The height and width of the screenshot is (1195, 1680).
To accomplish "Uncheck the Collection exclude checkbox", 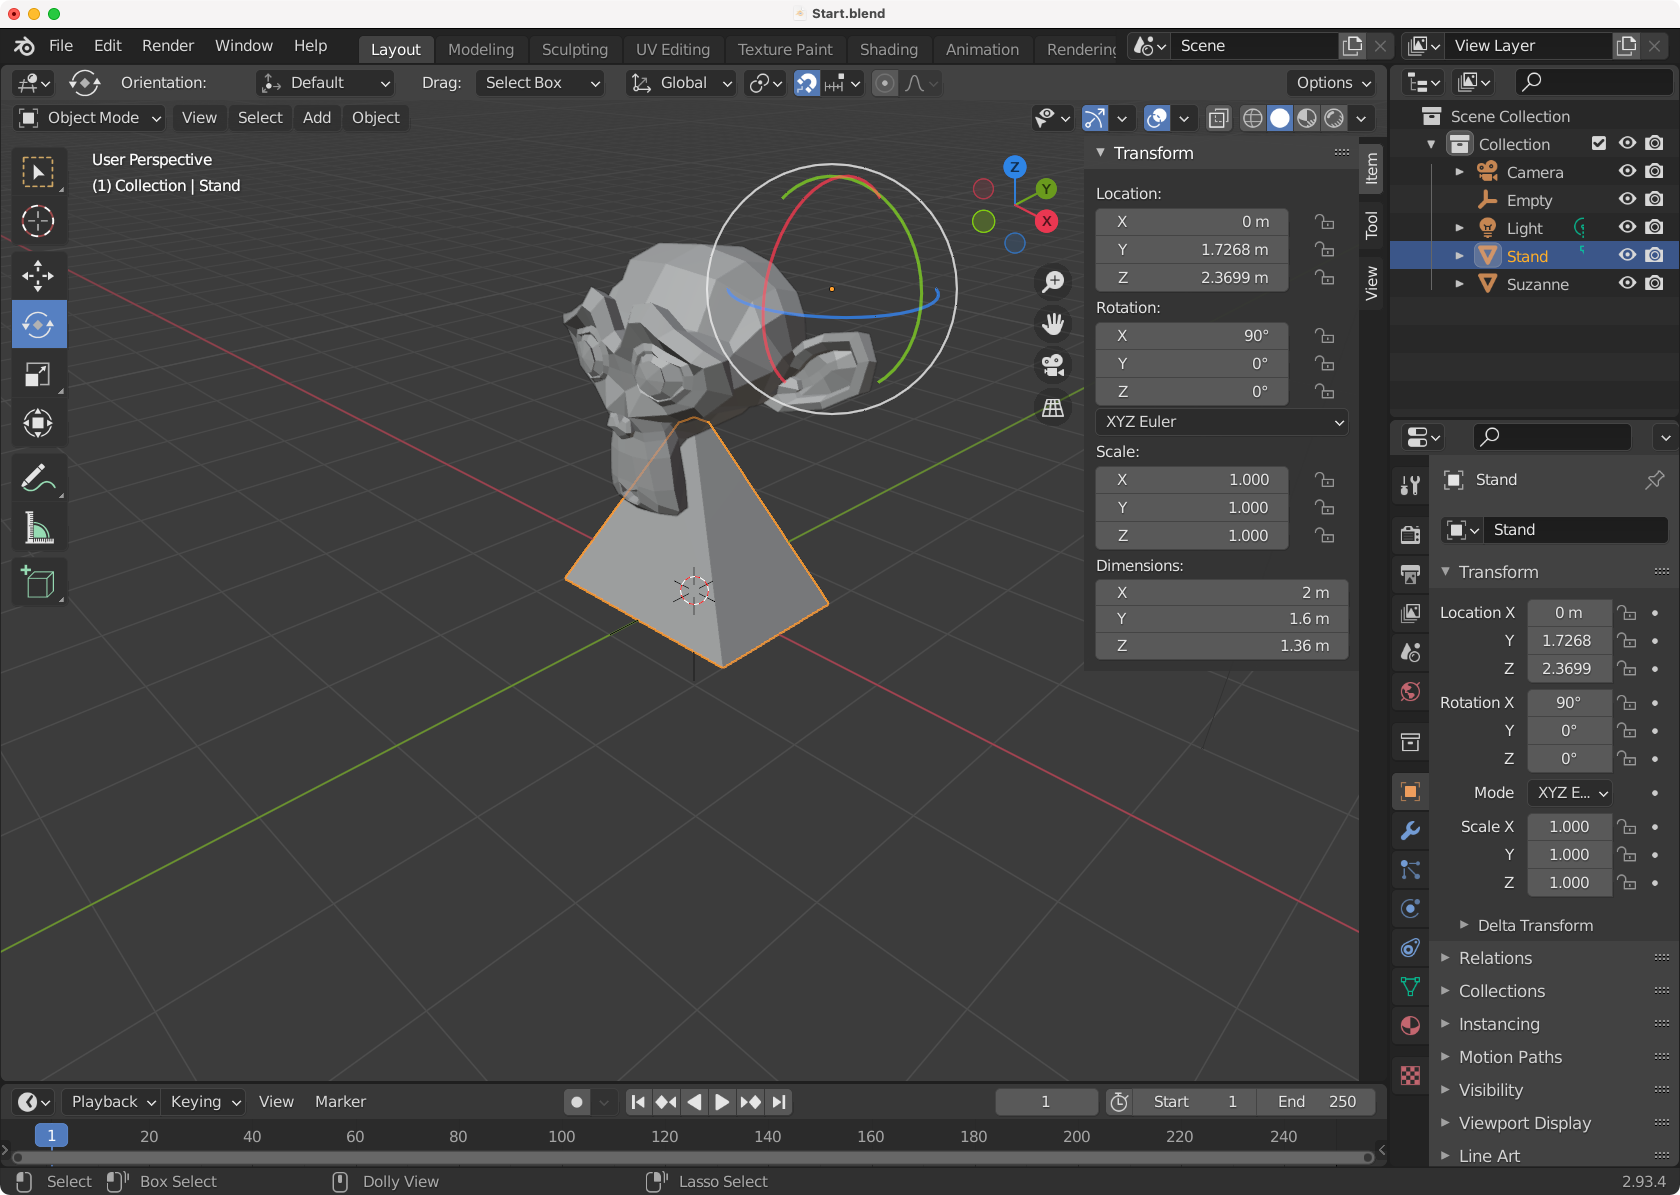I will [x=1599, y=144].
